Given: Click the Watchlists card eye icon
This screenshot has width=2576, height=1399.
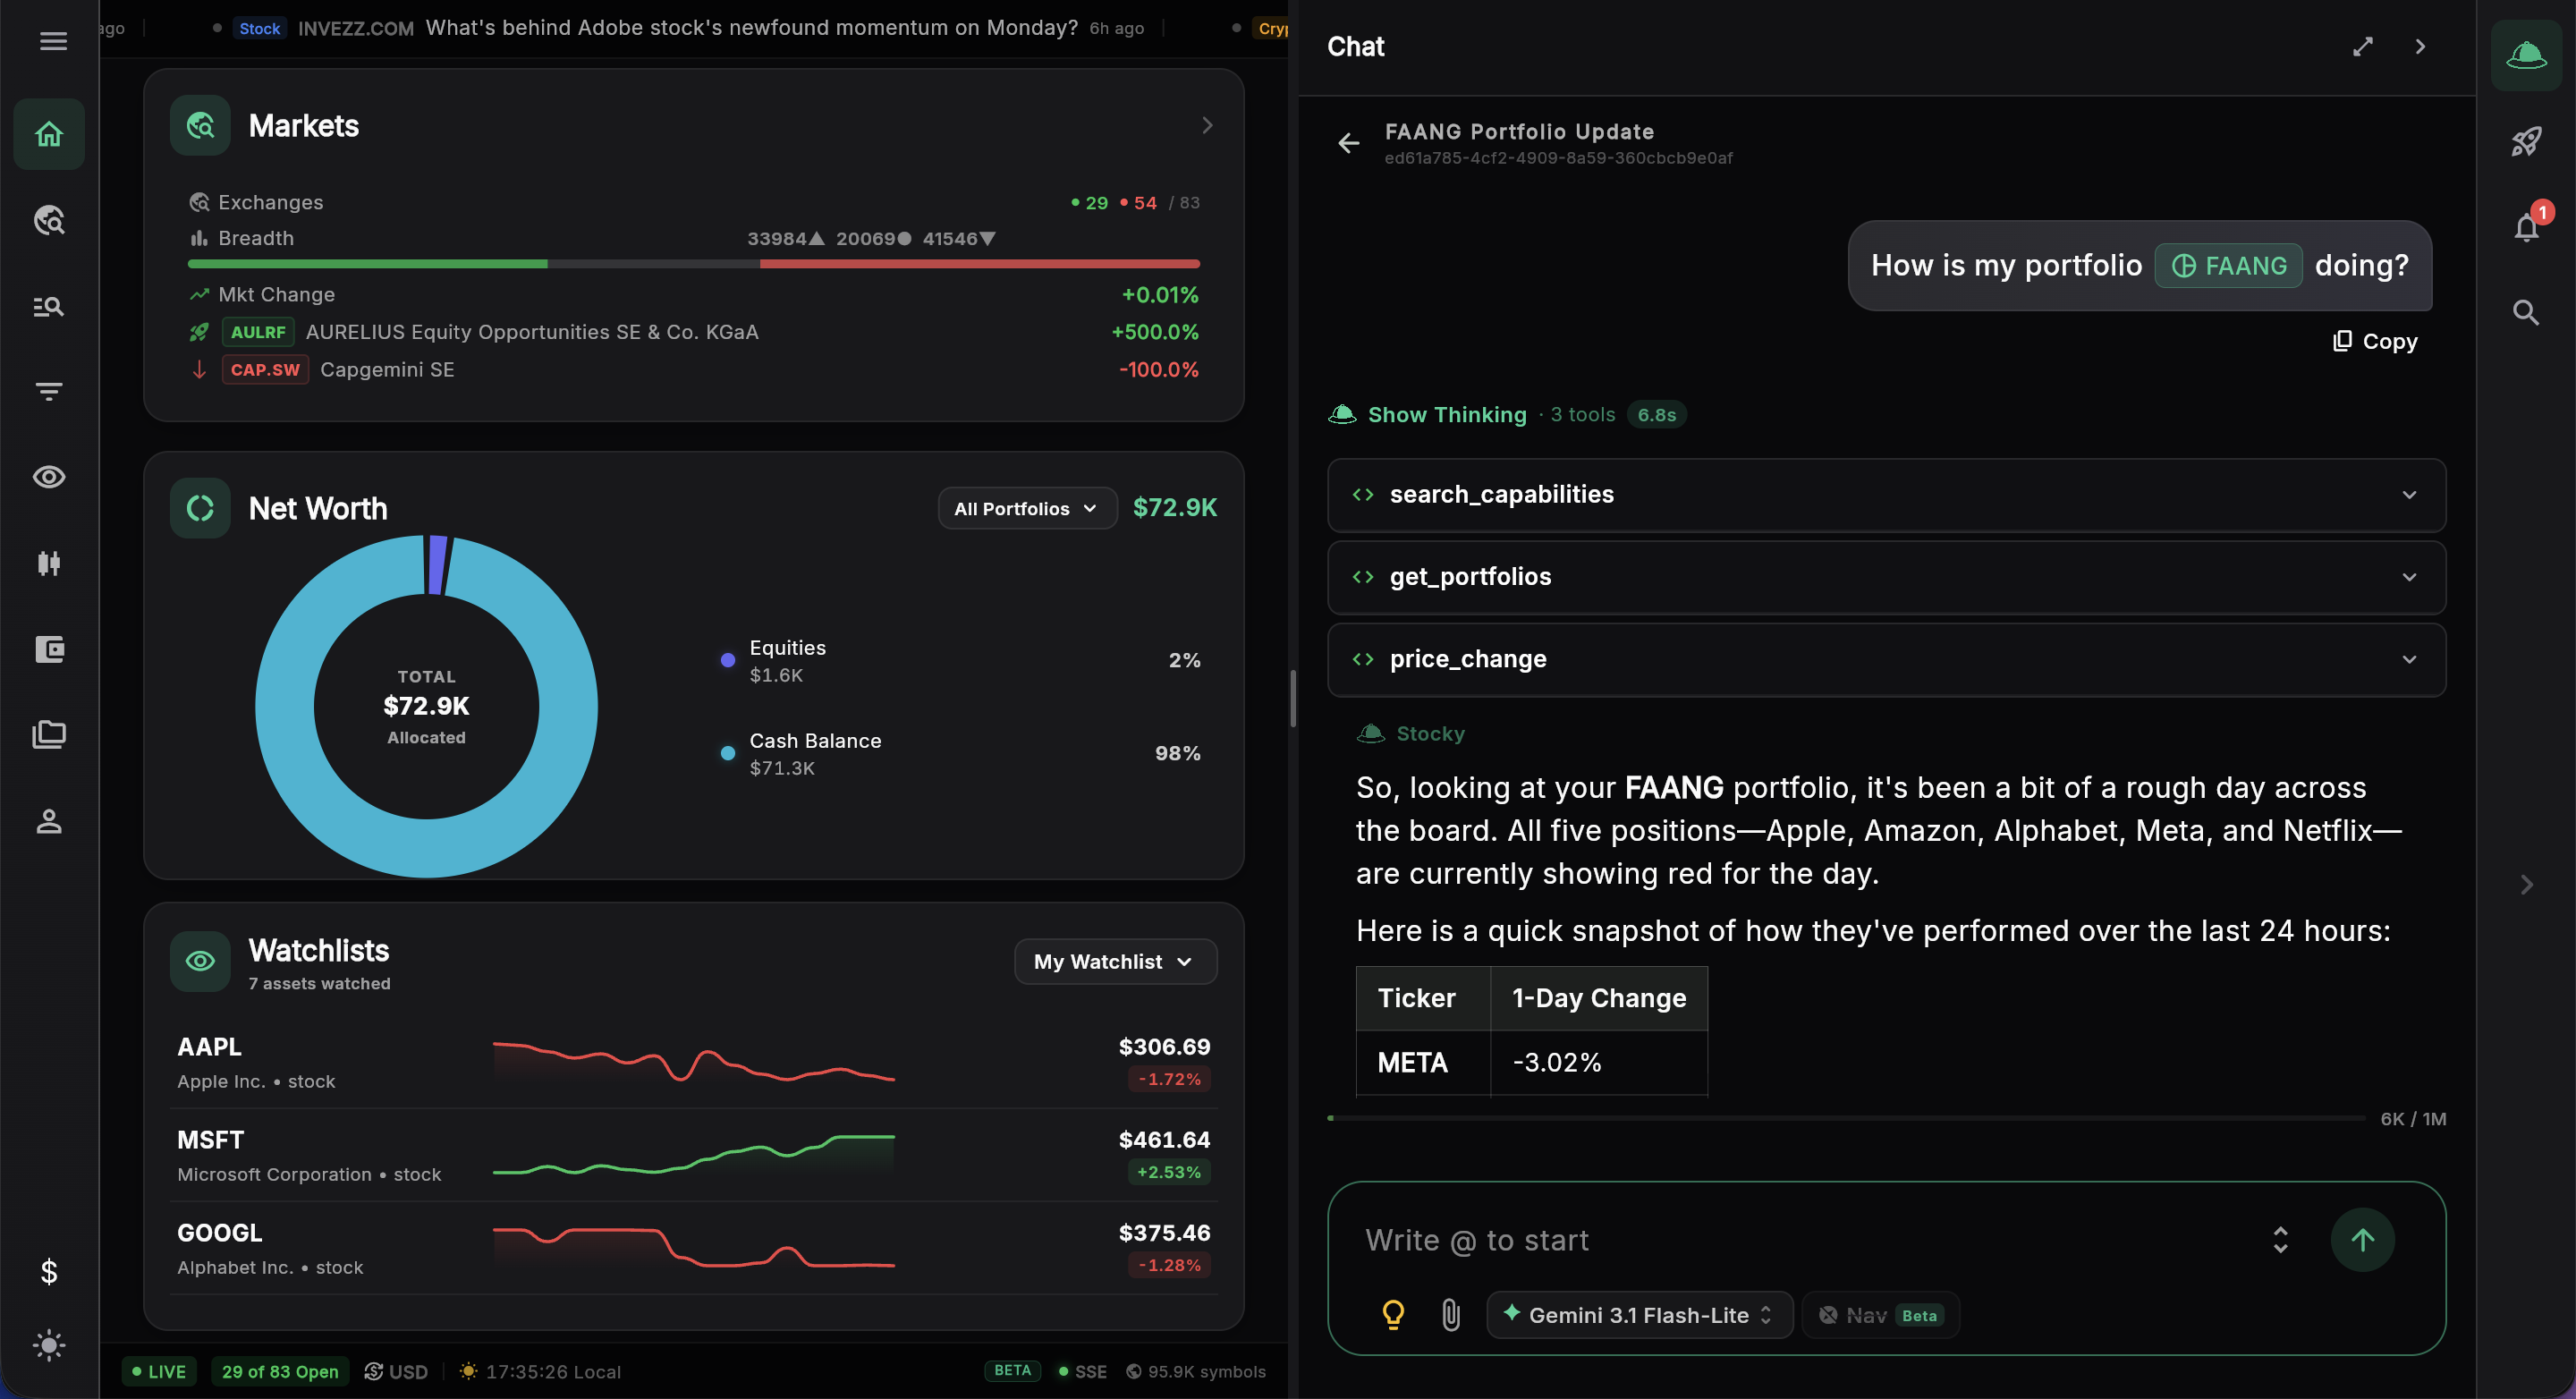Looking at the screenshot, I should tap(200, 961).
